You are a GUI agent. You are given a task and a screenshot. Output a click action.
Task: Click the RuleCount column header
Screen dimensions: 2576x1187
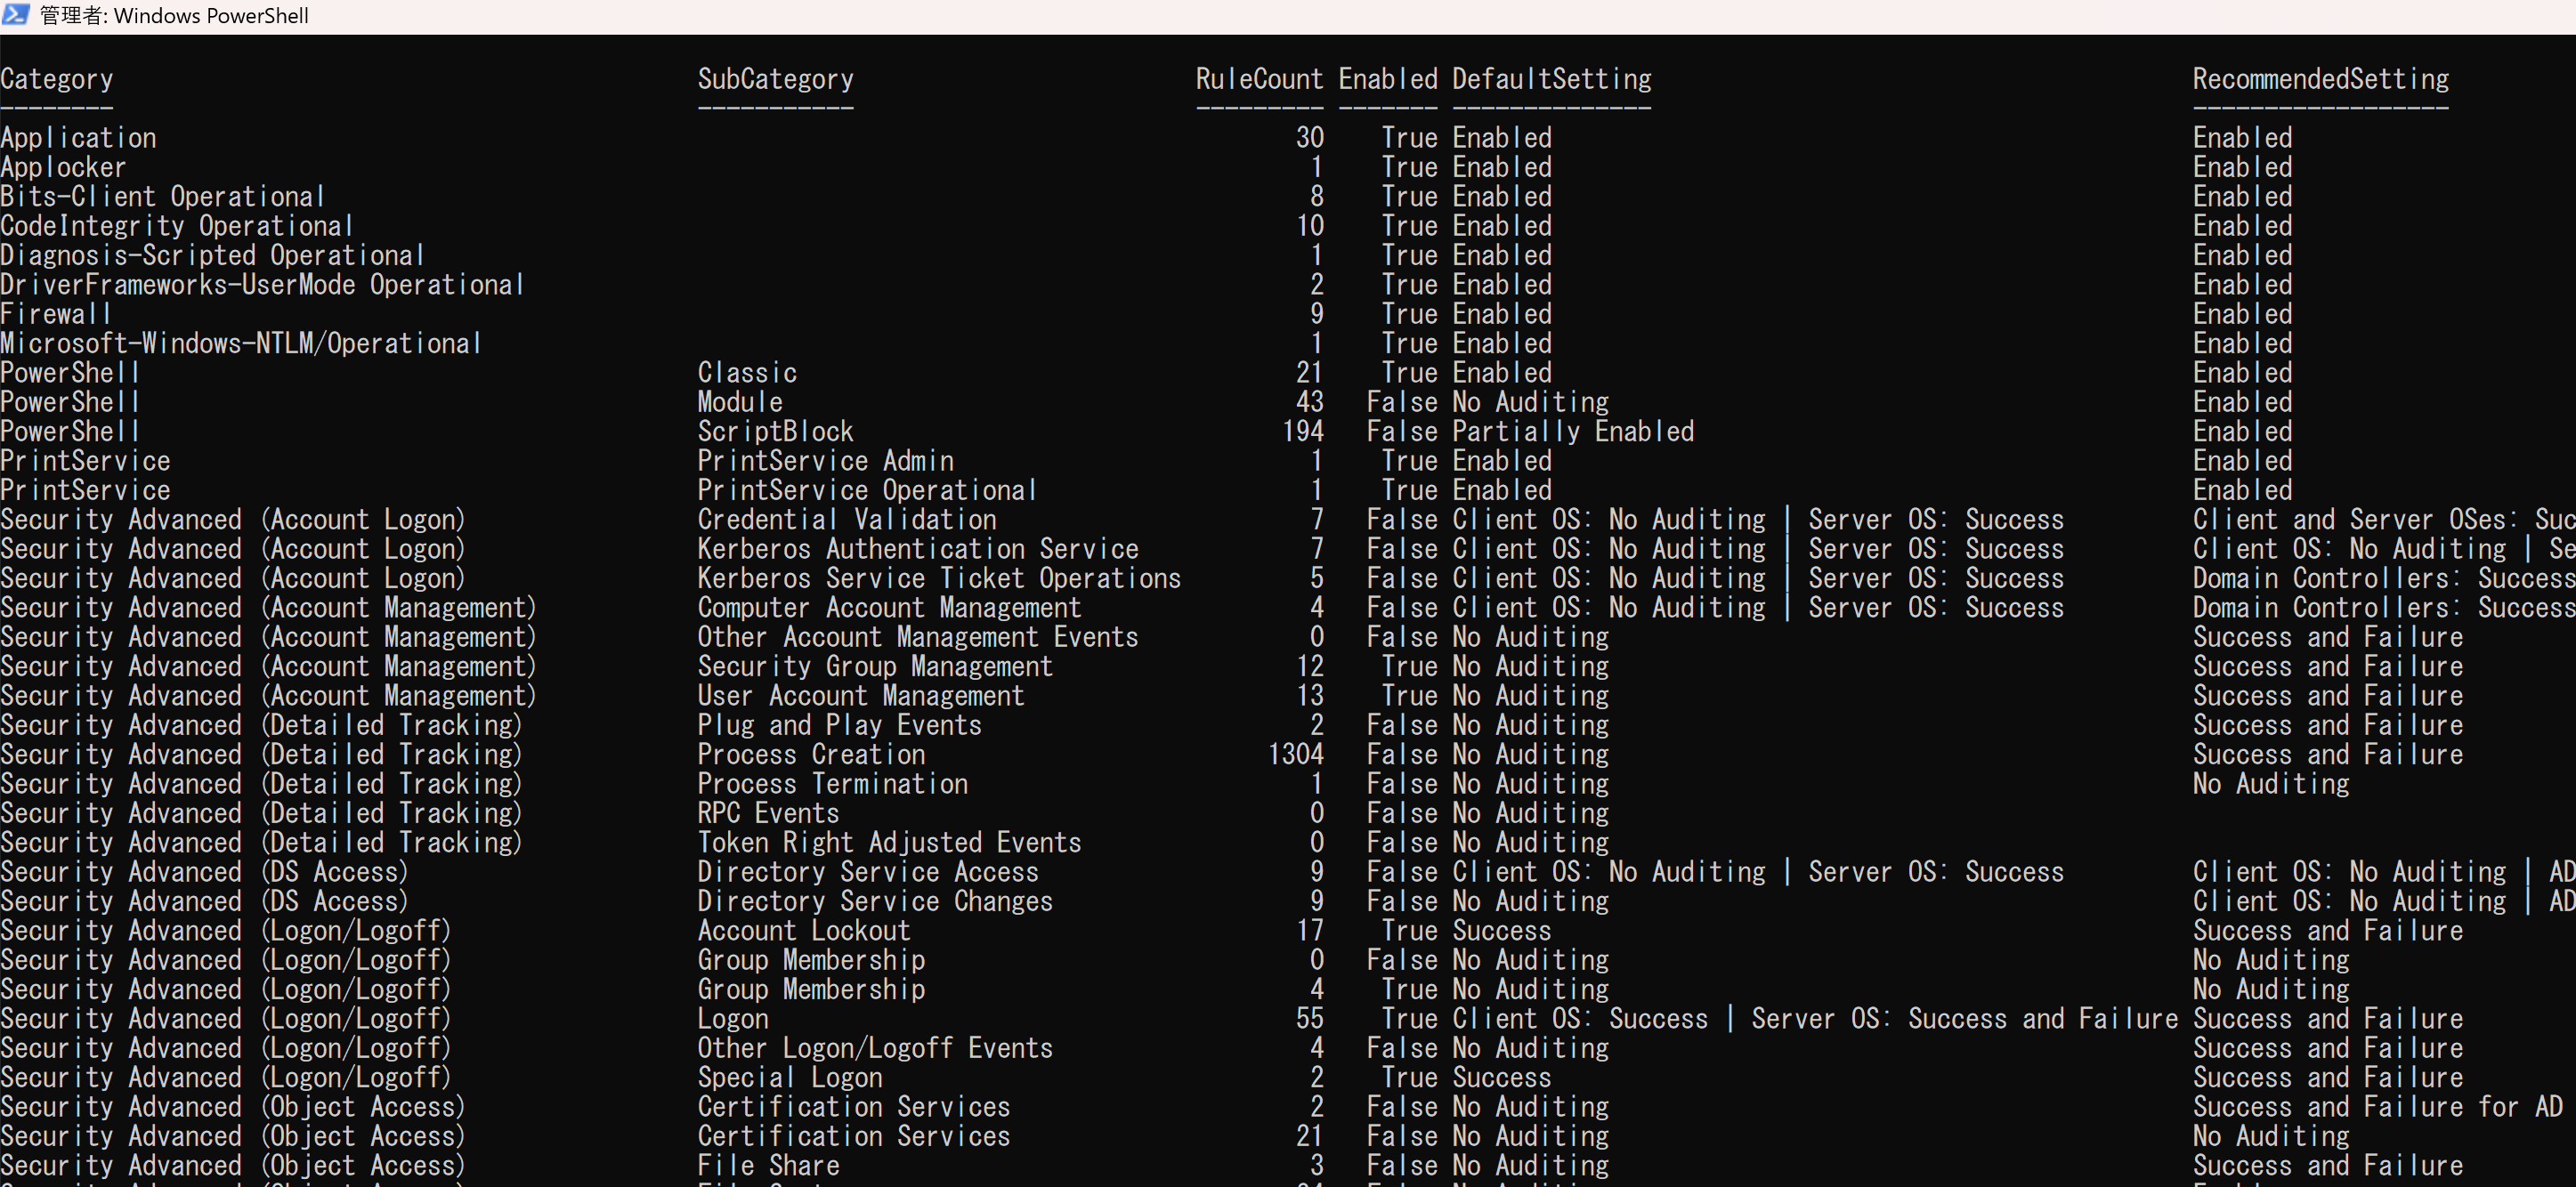[1259, 79]
